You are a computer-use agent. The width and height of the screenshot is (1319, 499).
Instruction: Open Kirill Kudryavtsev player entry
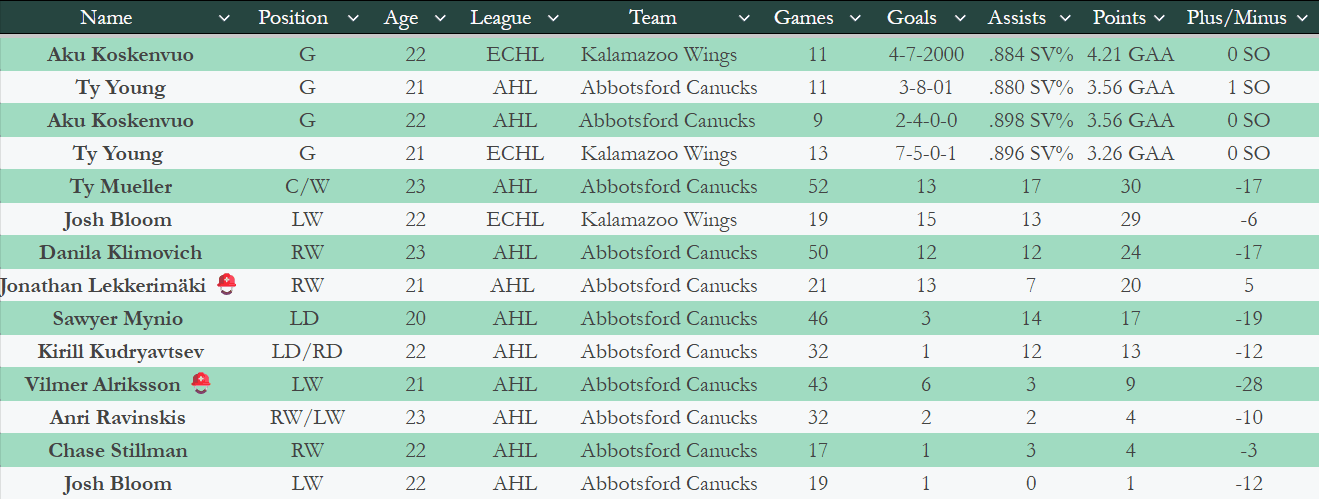[x=120, y=352]
